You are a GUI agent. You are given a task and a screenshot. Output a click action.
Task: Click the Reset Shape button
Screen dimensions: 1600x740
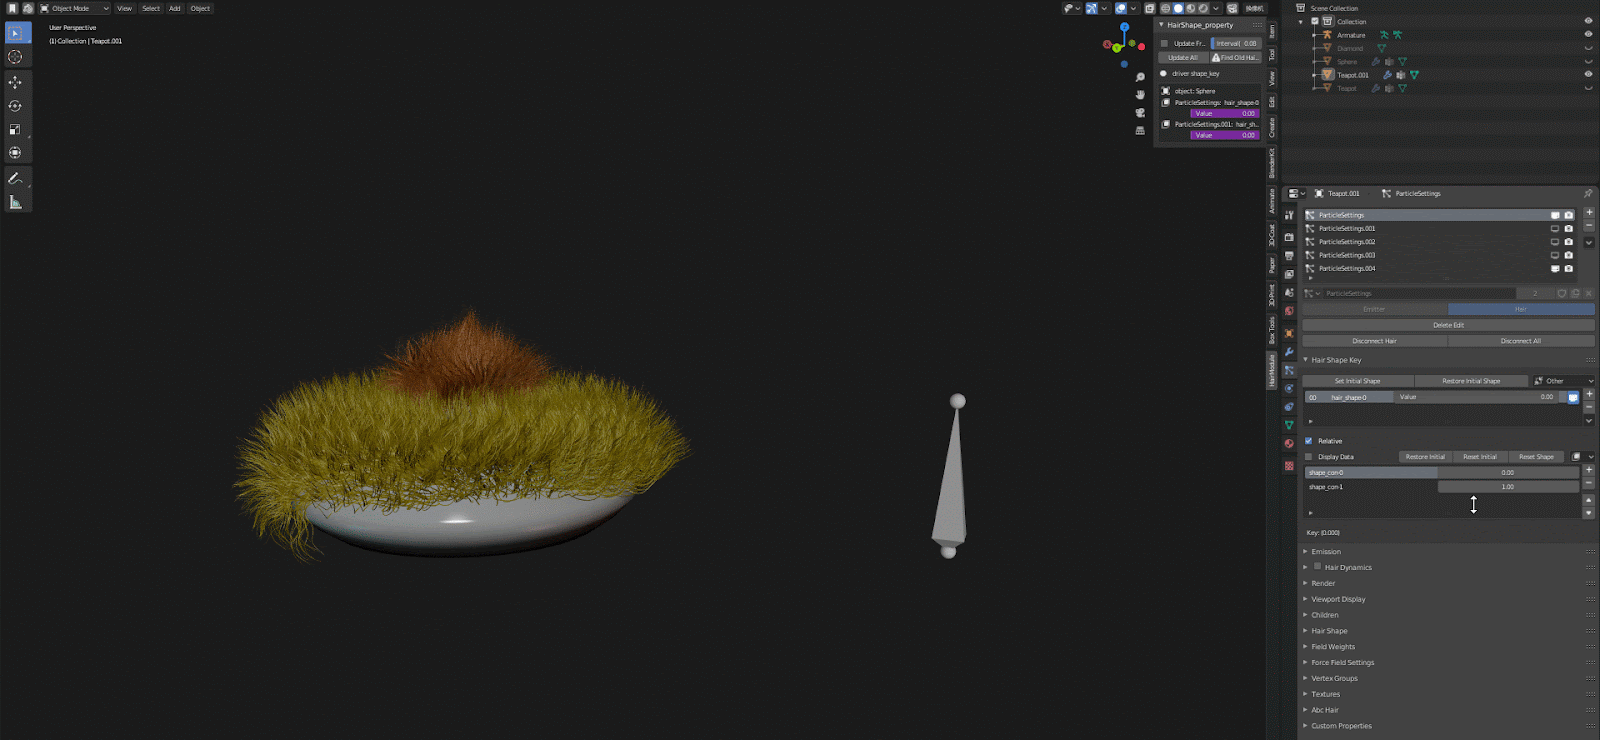[1536, 457]
